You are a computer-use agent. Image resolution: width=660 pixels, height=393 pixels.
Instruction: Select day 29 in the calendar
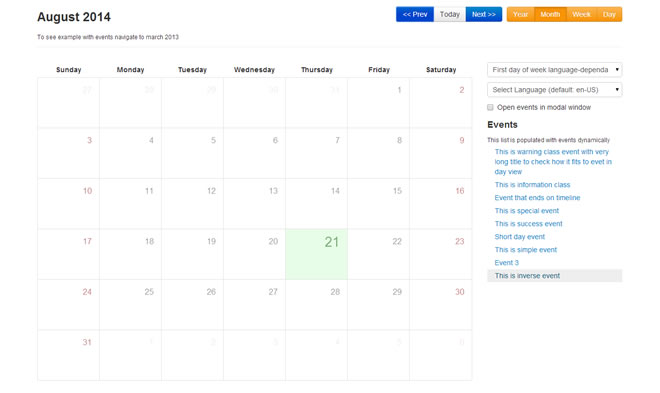pos(378,305)
